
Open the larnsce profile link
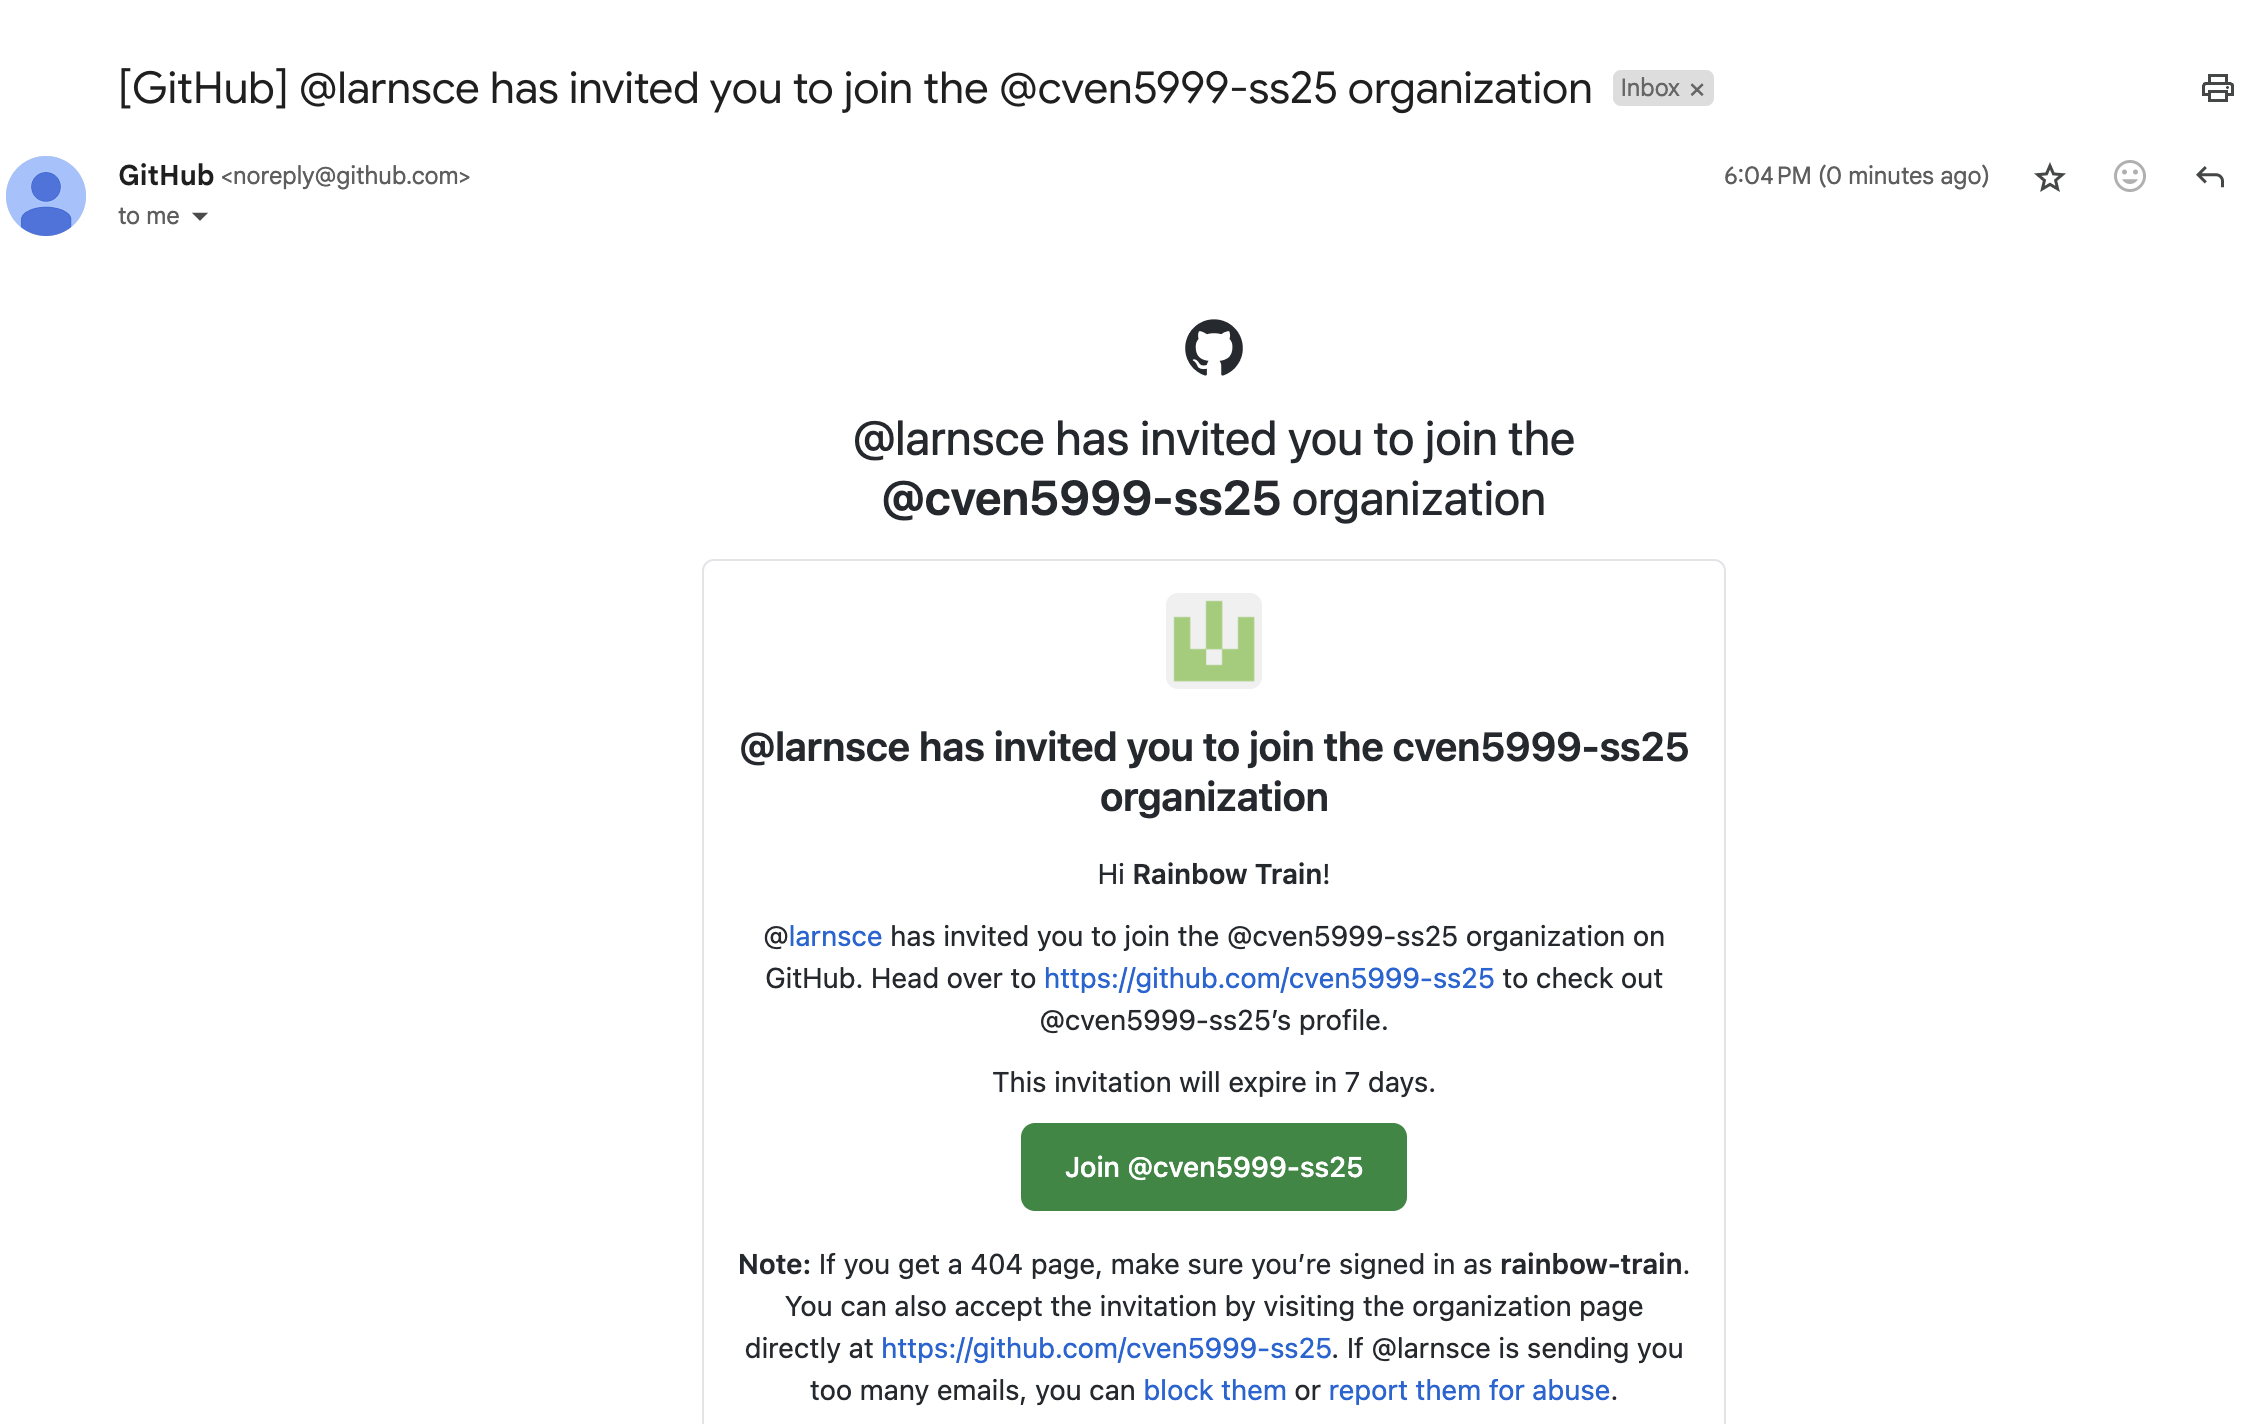pos(834,936)
